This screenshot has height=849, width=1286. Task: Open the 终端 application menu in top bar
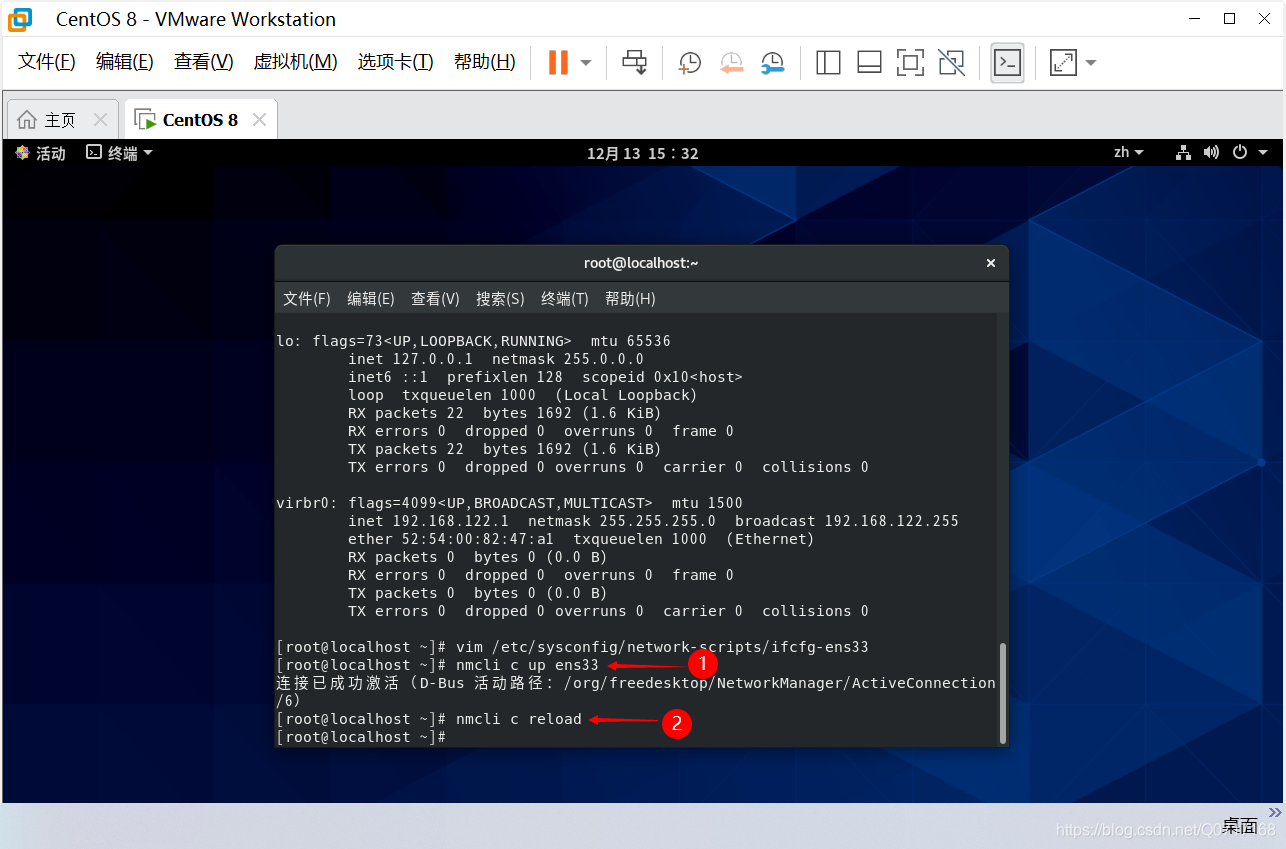click(x=119, y=153)
